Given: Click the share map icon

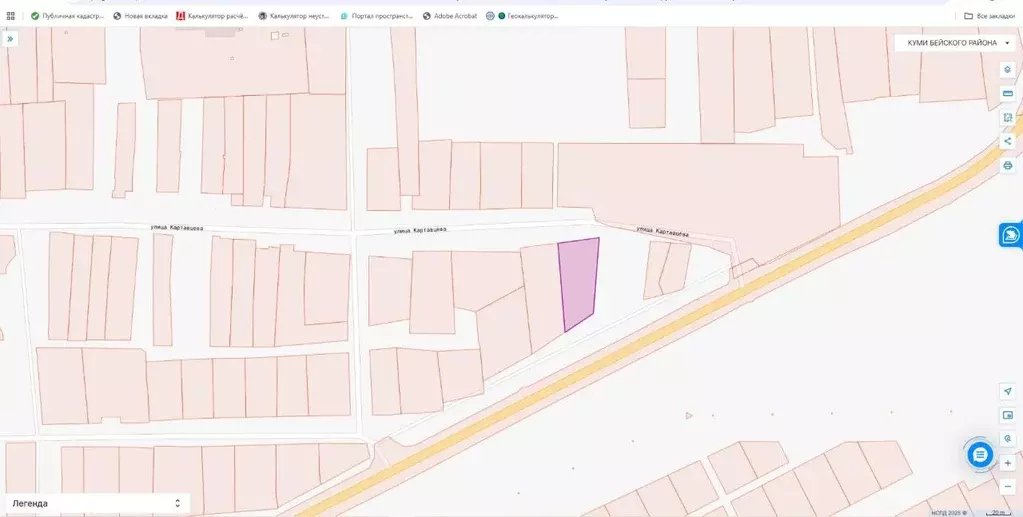Looking at the screenshot, I should (x=1007, y=141).
